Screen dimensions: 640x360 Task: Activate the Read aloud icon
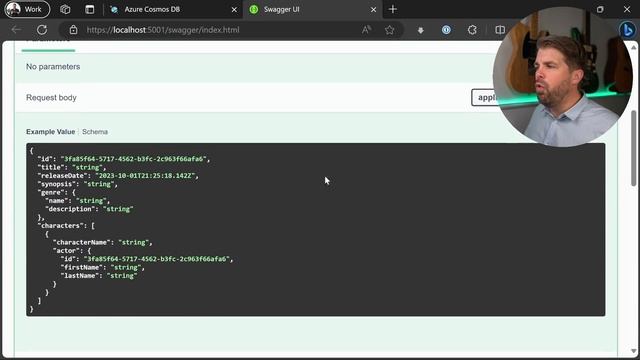coord(366,30)
